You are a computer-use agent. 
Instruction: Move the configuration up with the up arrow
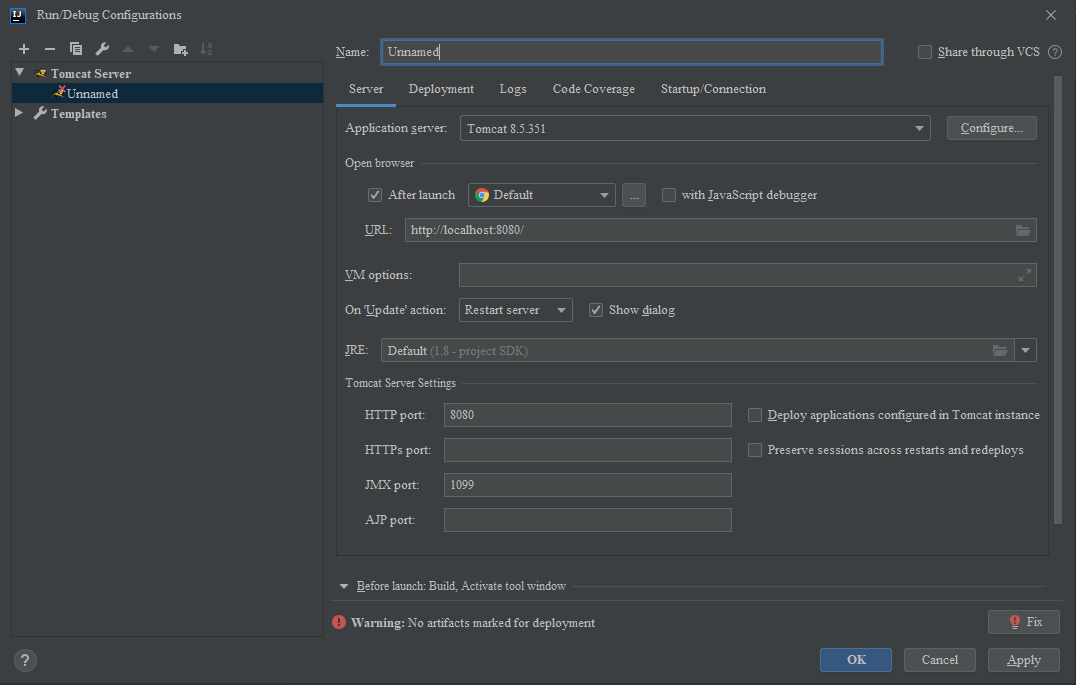[128, 49]
